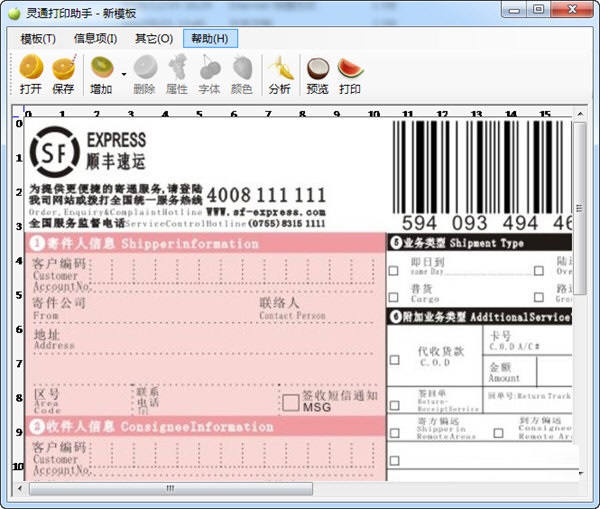This screenshot has width=600, height=509.
Task: Open a template with the orange 打开 icon
Action: [31, 74]
